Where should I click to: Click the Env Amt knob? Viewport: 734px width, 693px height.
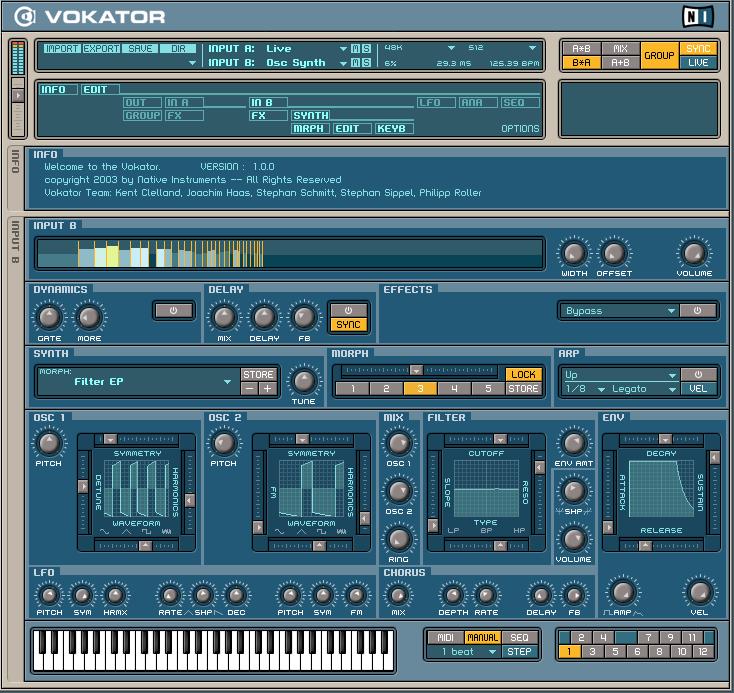coord(573,443)
